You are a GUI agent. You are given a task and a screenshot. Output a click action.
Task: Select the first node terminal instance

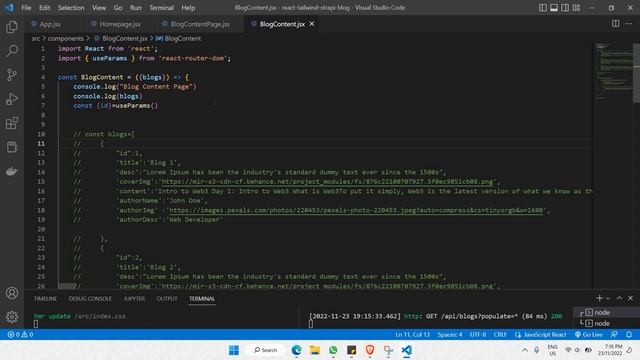point(607,312)
